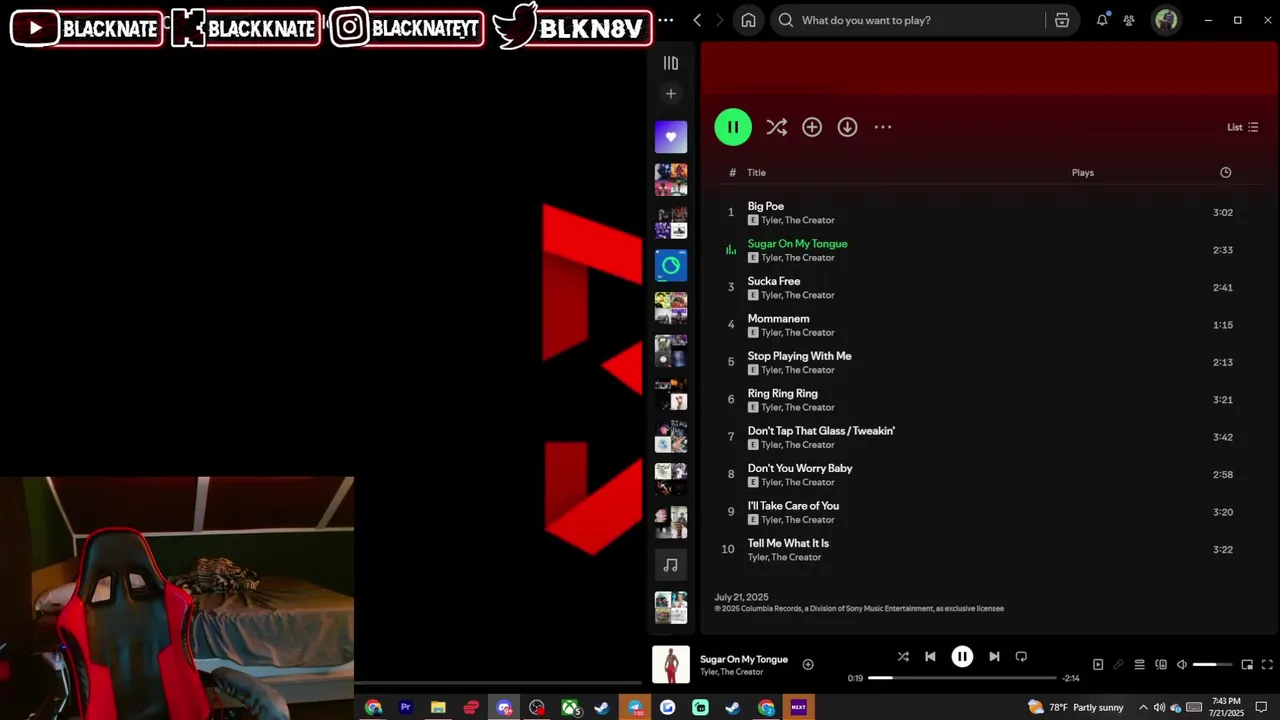Open the Spotify three-dot app menu
1280x720 pixels.
tap(667, 20)
